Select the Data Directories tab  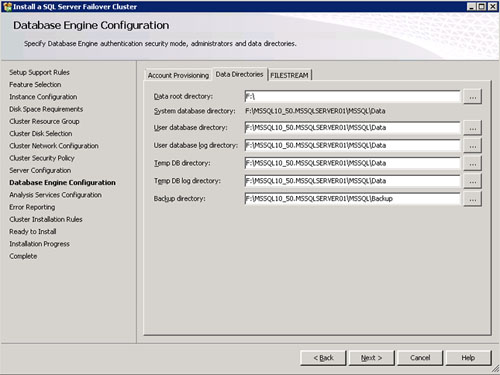click(239, 74)
